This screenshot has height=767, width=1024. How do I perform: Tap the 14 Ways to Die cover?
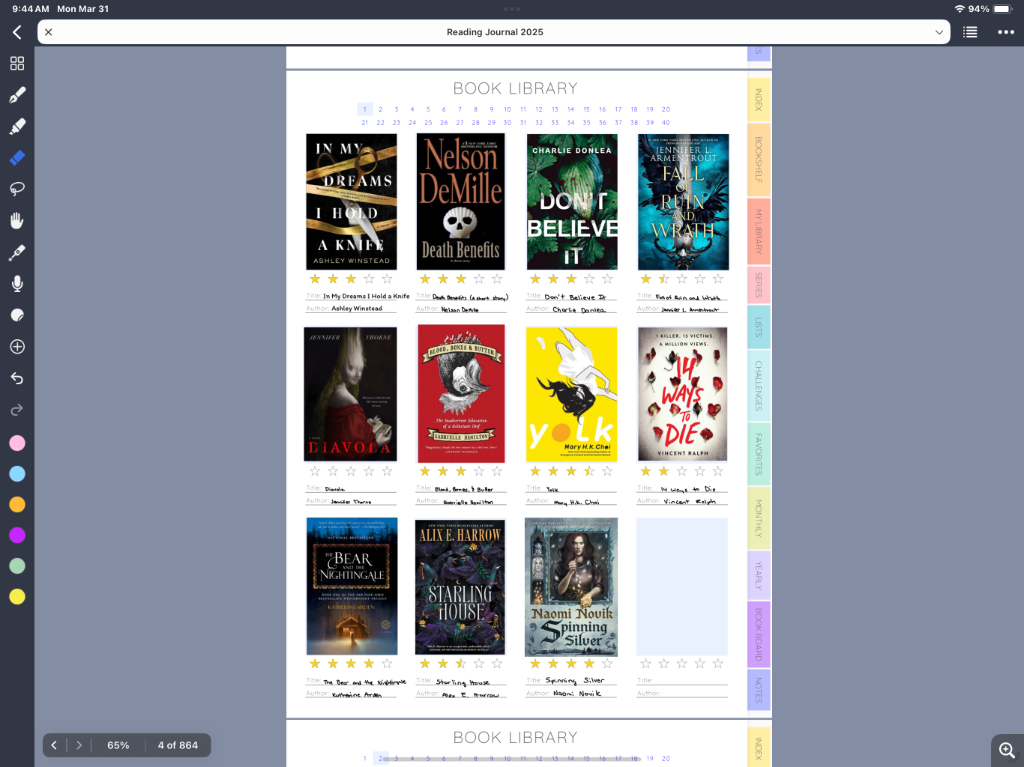click(x=682, y=394)
